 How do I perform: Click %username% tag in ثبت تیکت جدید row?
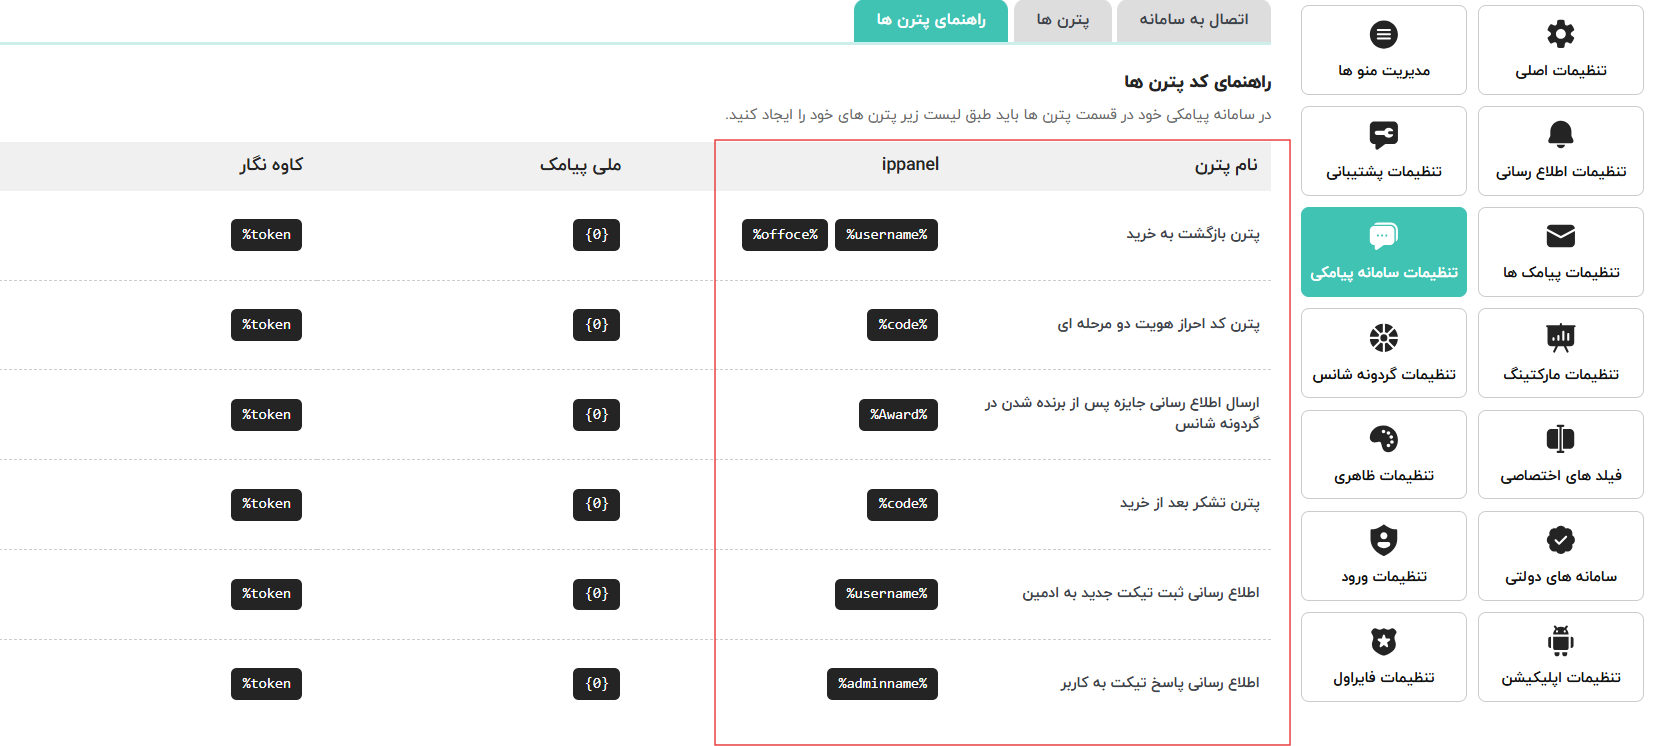[x=886, y=594]
